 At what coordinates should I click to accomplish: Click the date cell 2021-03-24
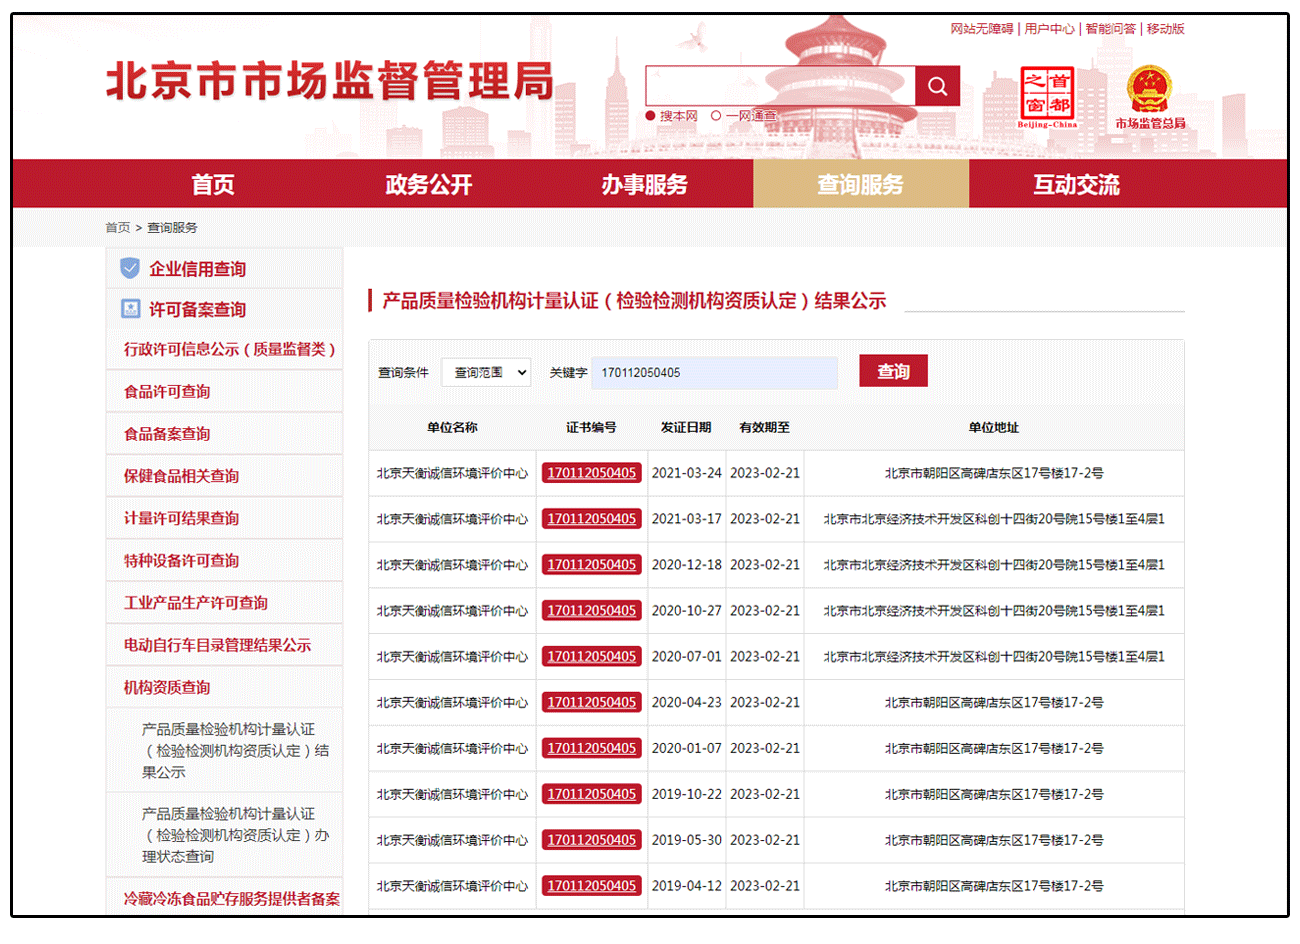[x=686, y=473]
